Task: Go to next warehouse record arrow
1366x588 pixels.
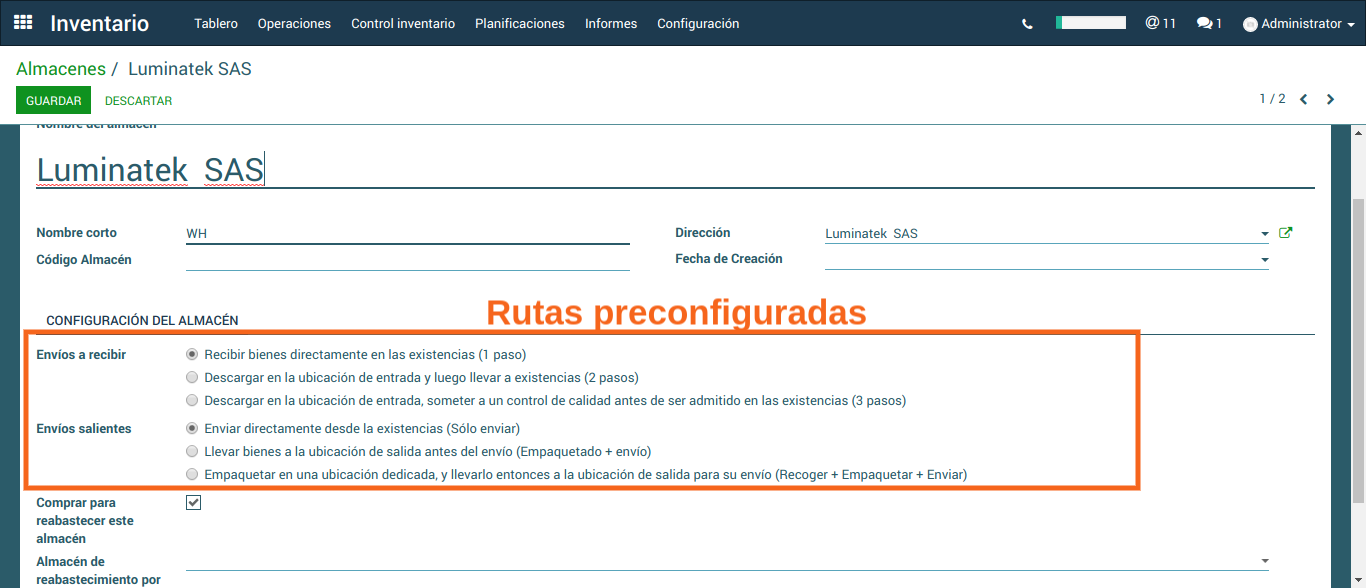Action: (1330, 99)
